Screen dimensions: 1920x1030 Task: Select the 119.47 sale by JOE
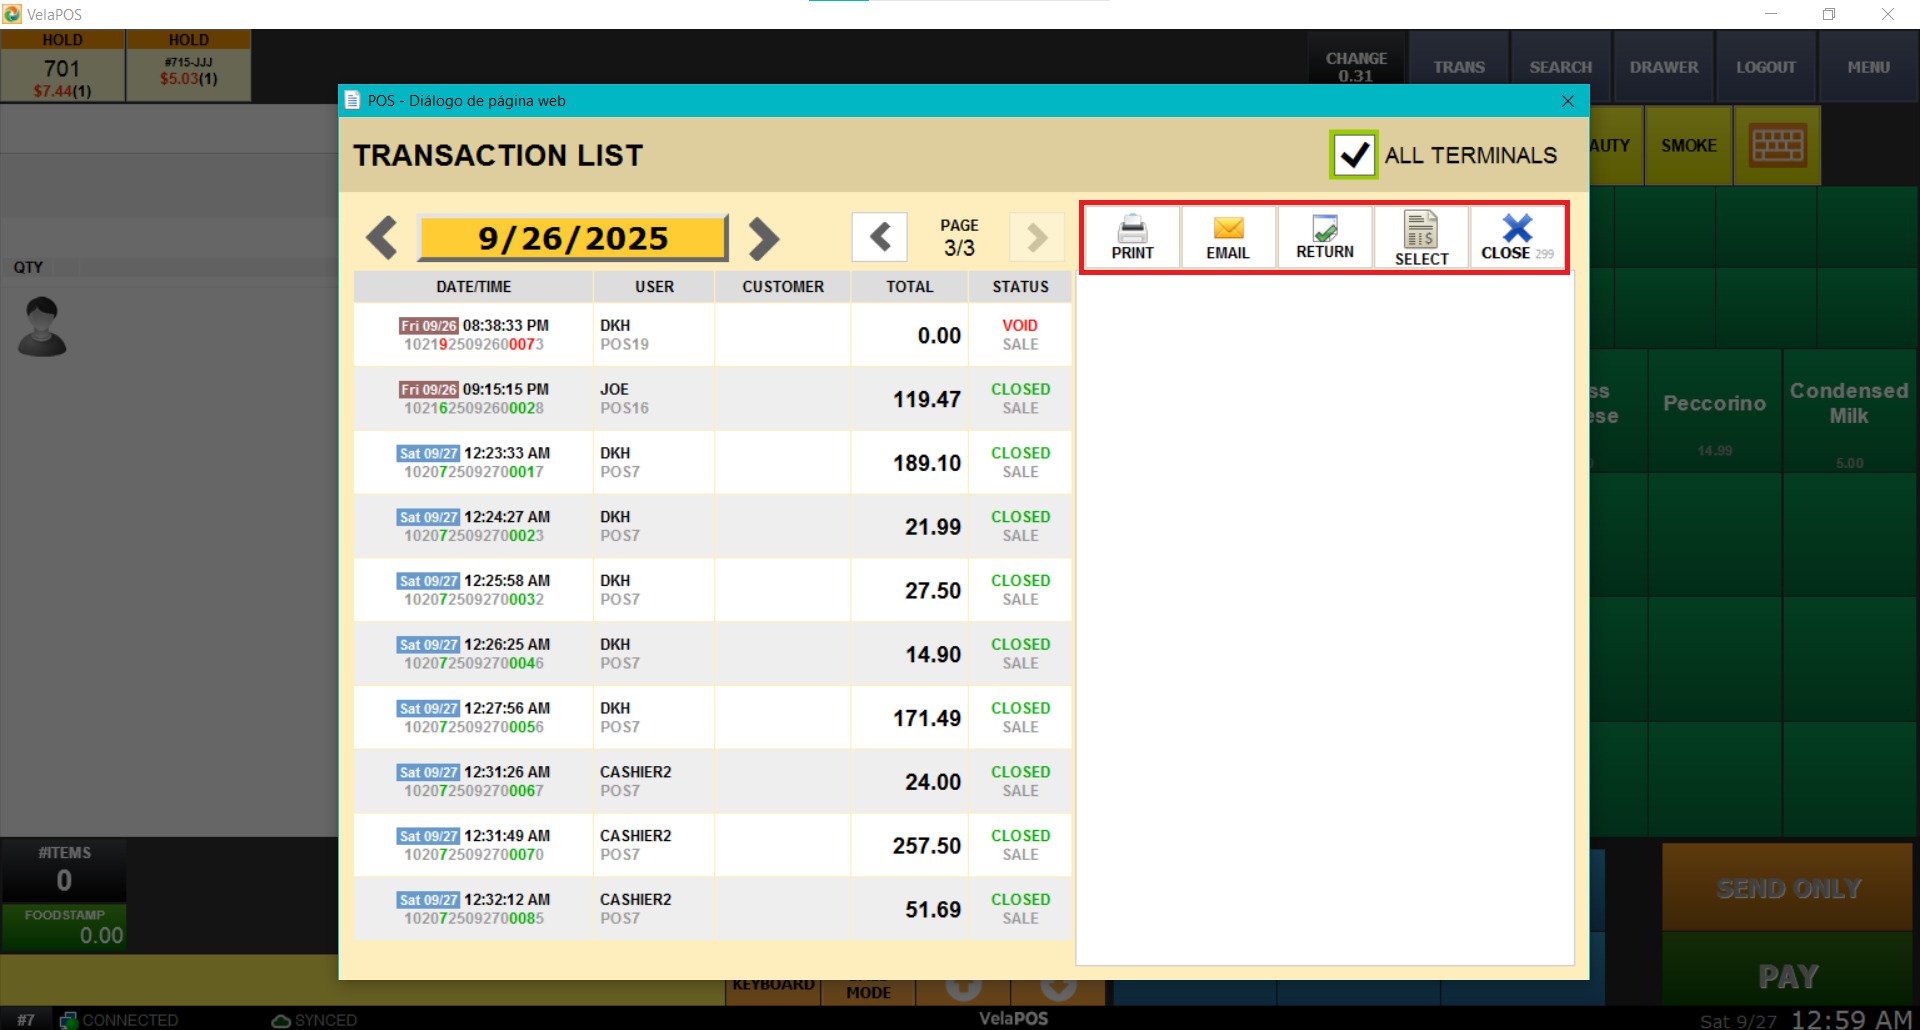[712, 399]
